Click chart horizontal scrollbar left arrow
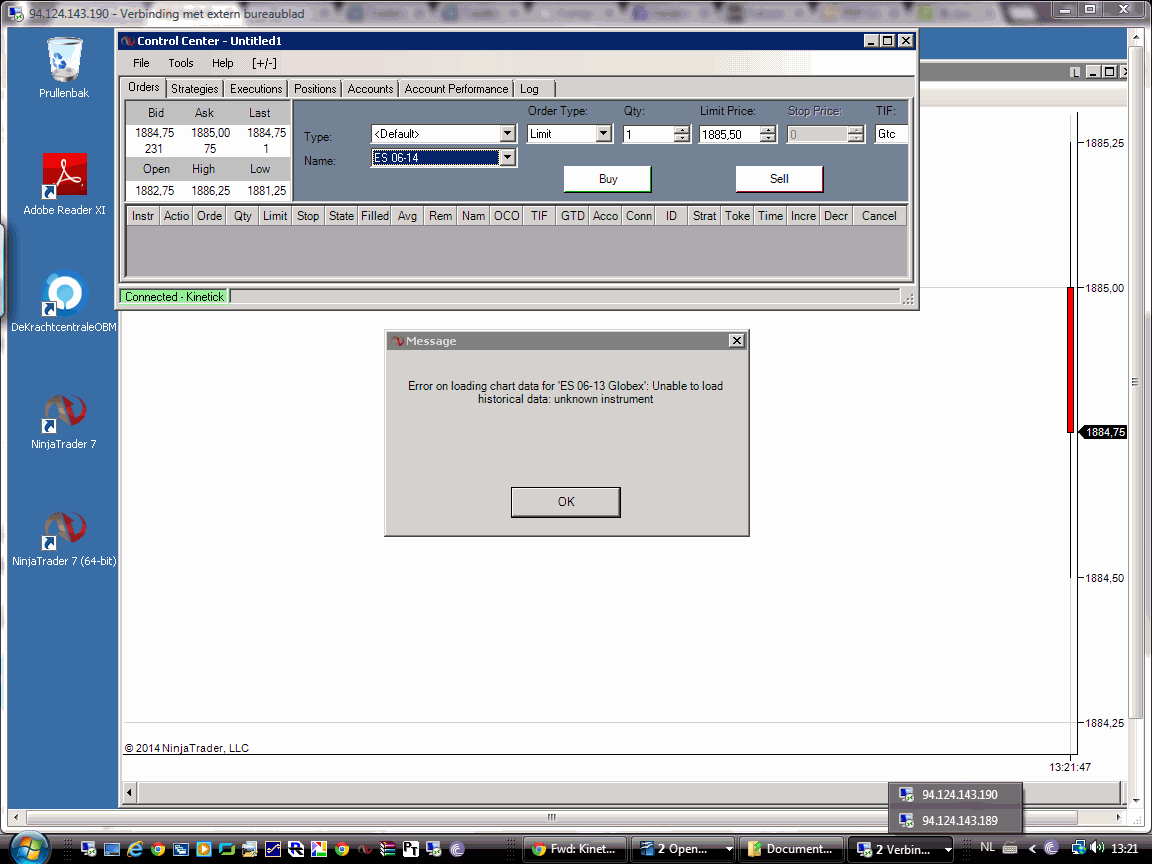Screen dimensions: 1152x864 click(129, 792)
